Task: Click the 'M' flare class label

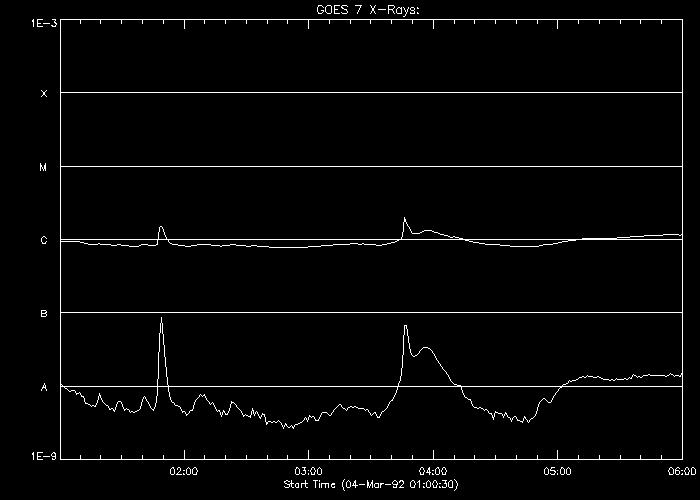Action: 43,167
